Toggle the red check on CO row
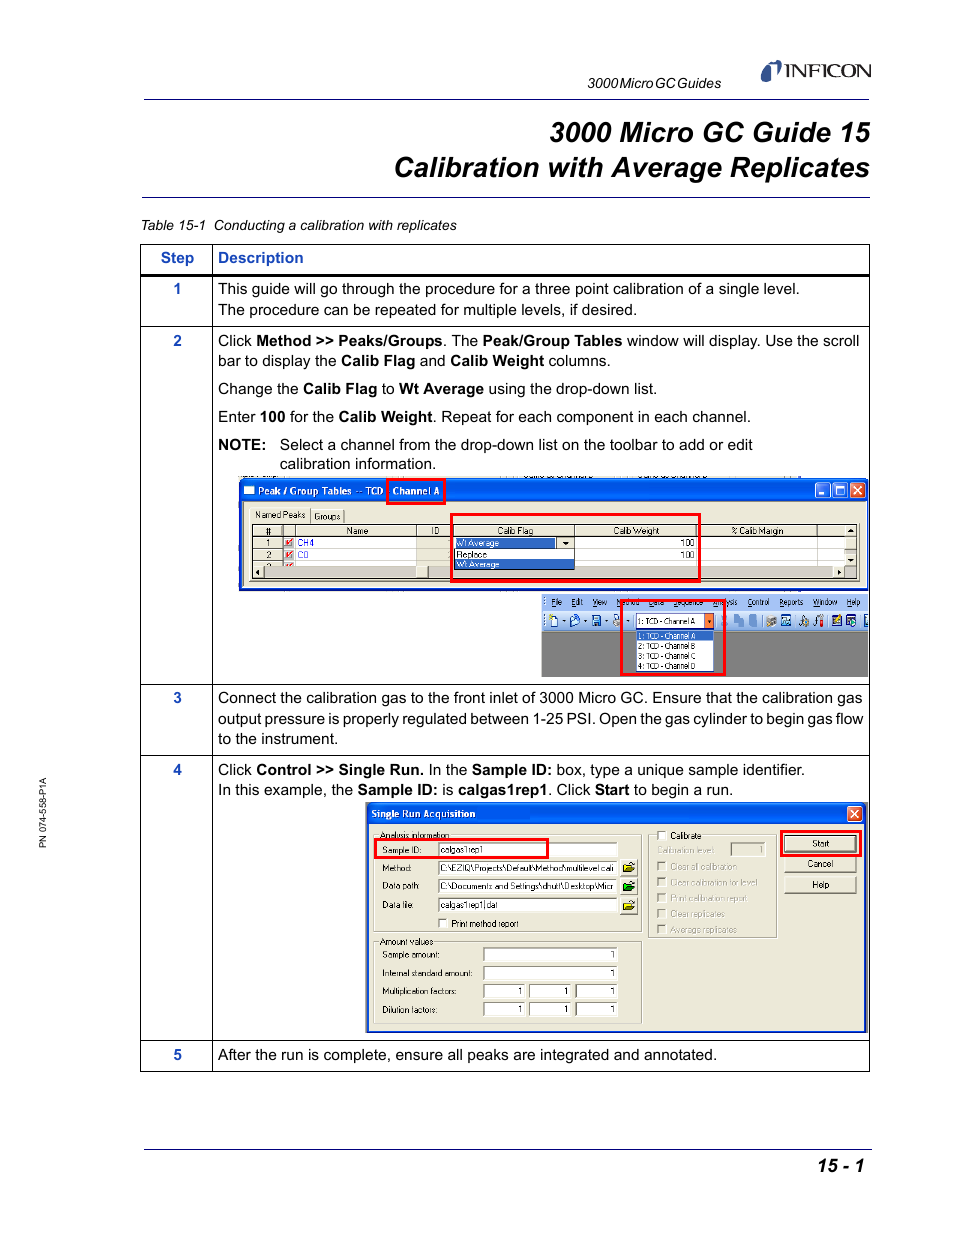The width and height of the screenshot is (954, 1235). pos(289,554)
